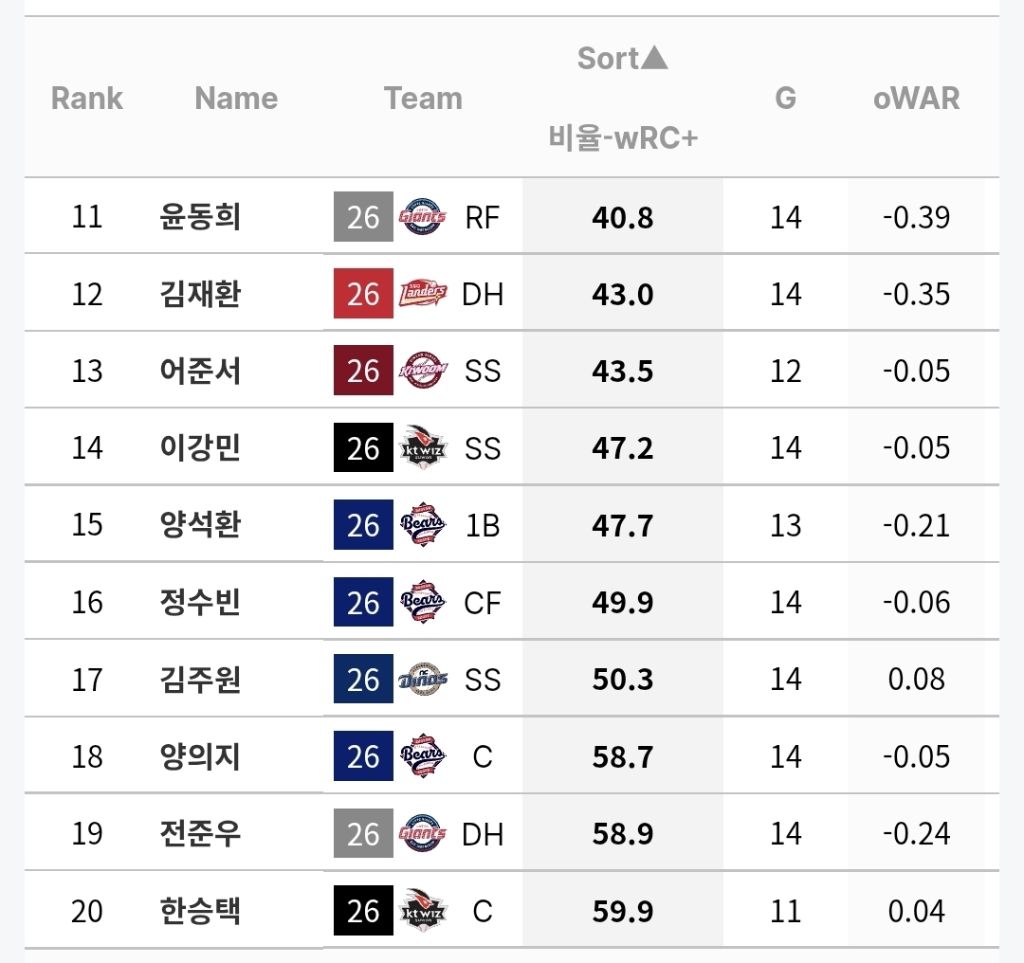This screenshot has width=1024, height=963.
Task: Click the Team column header
Action: [423, 98]
